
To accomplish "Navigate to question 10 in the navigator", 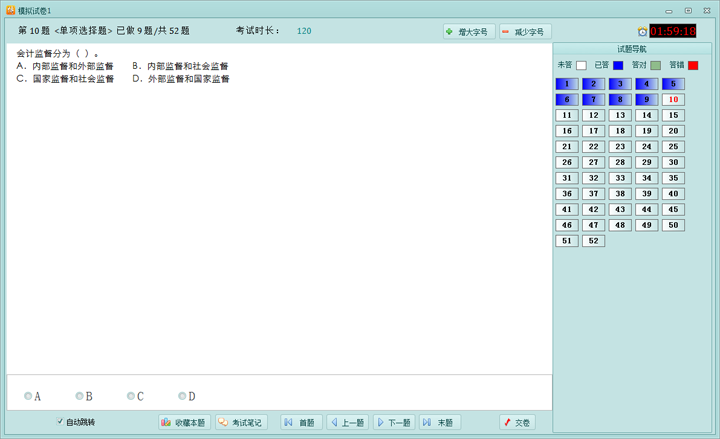I will click(x=673, y=100).
